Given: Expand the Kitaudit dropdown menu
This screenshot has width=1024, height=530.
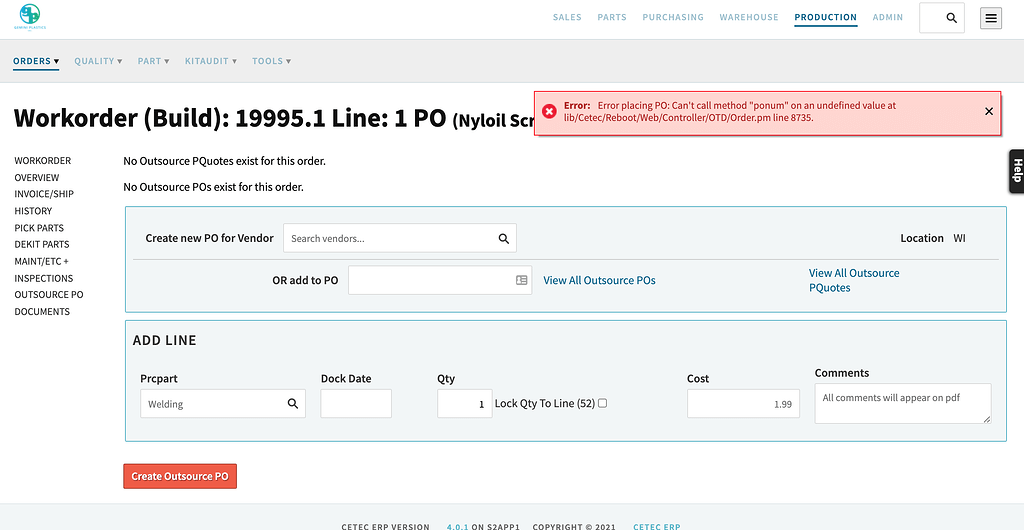Looking at the screenshot, I should [x=210, y=61].
